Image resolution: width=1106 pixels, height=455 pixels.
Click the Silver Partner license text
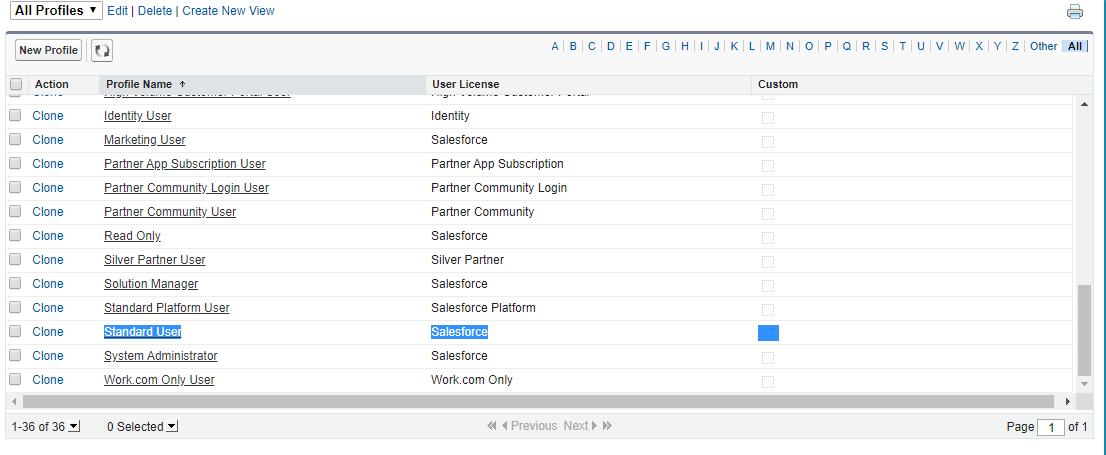point(468,260)
